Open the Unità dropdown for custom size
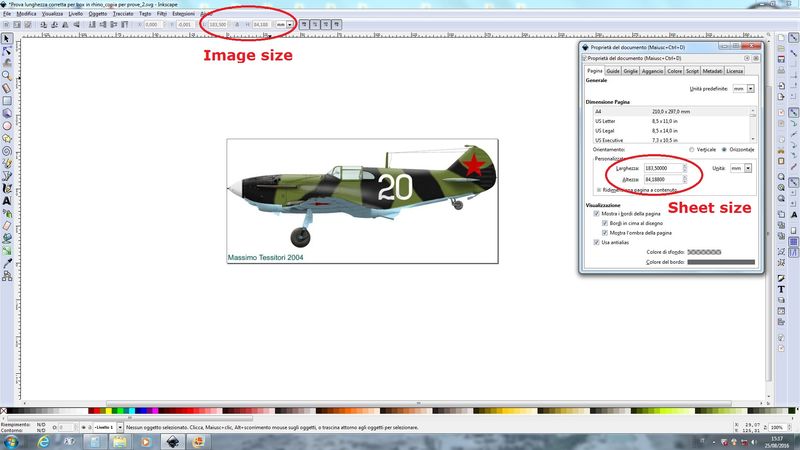Image resolution: width=800 pixels, height=450 pixels. [740, 168]
